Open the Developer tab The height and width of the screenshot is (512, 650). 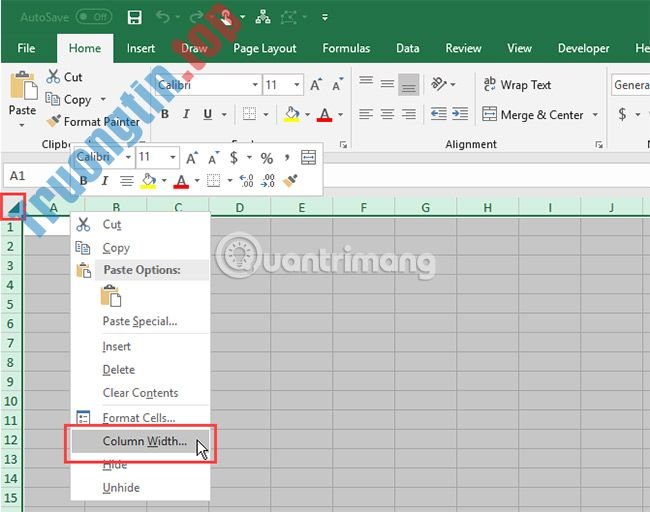(x=583, y=48)
